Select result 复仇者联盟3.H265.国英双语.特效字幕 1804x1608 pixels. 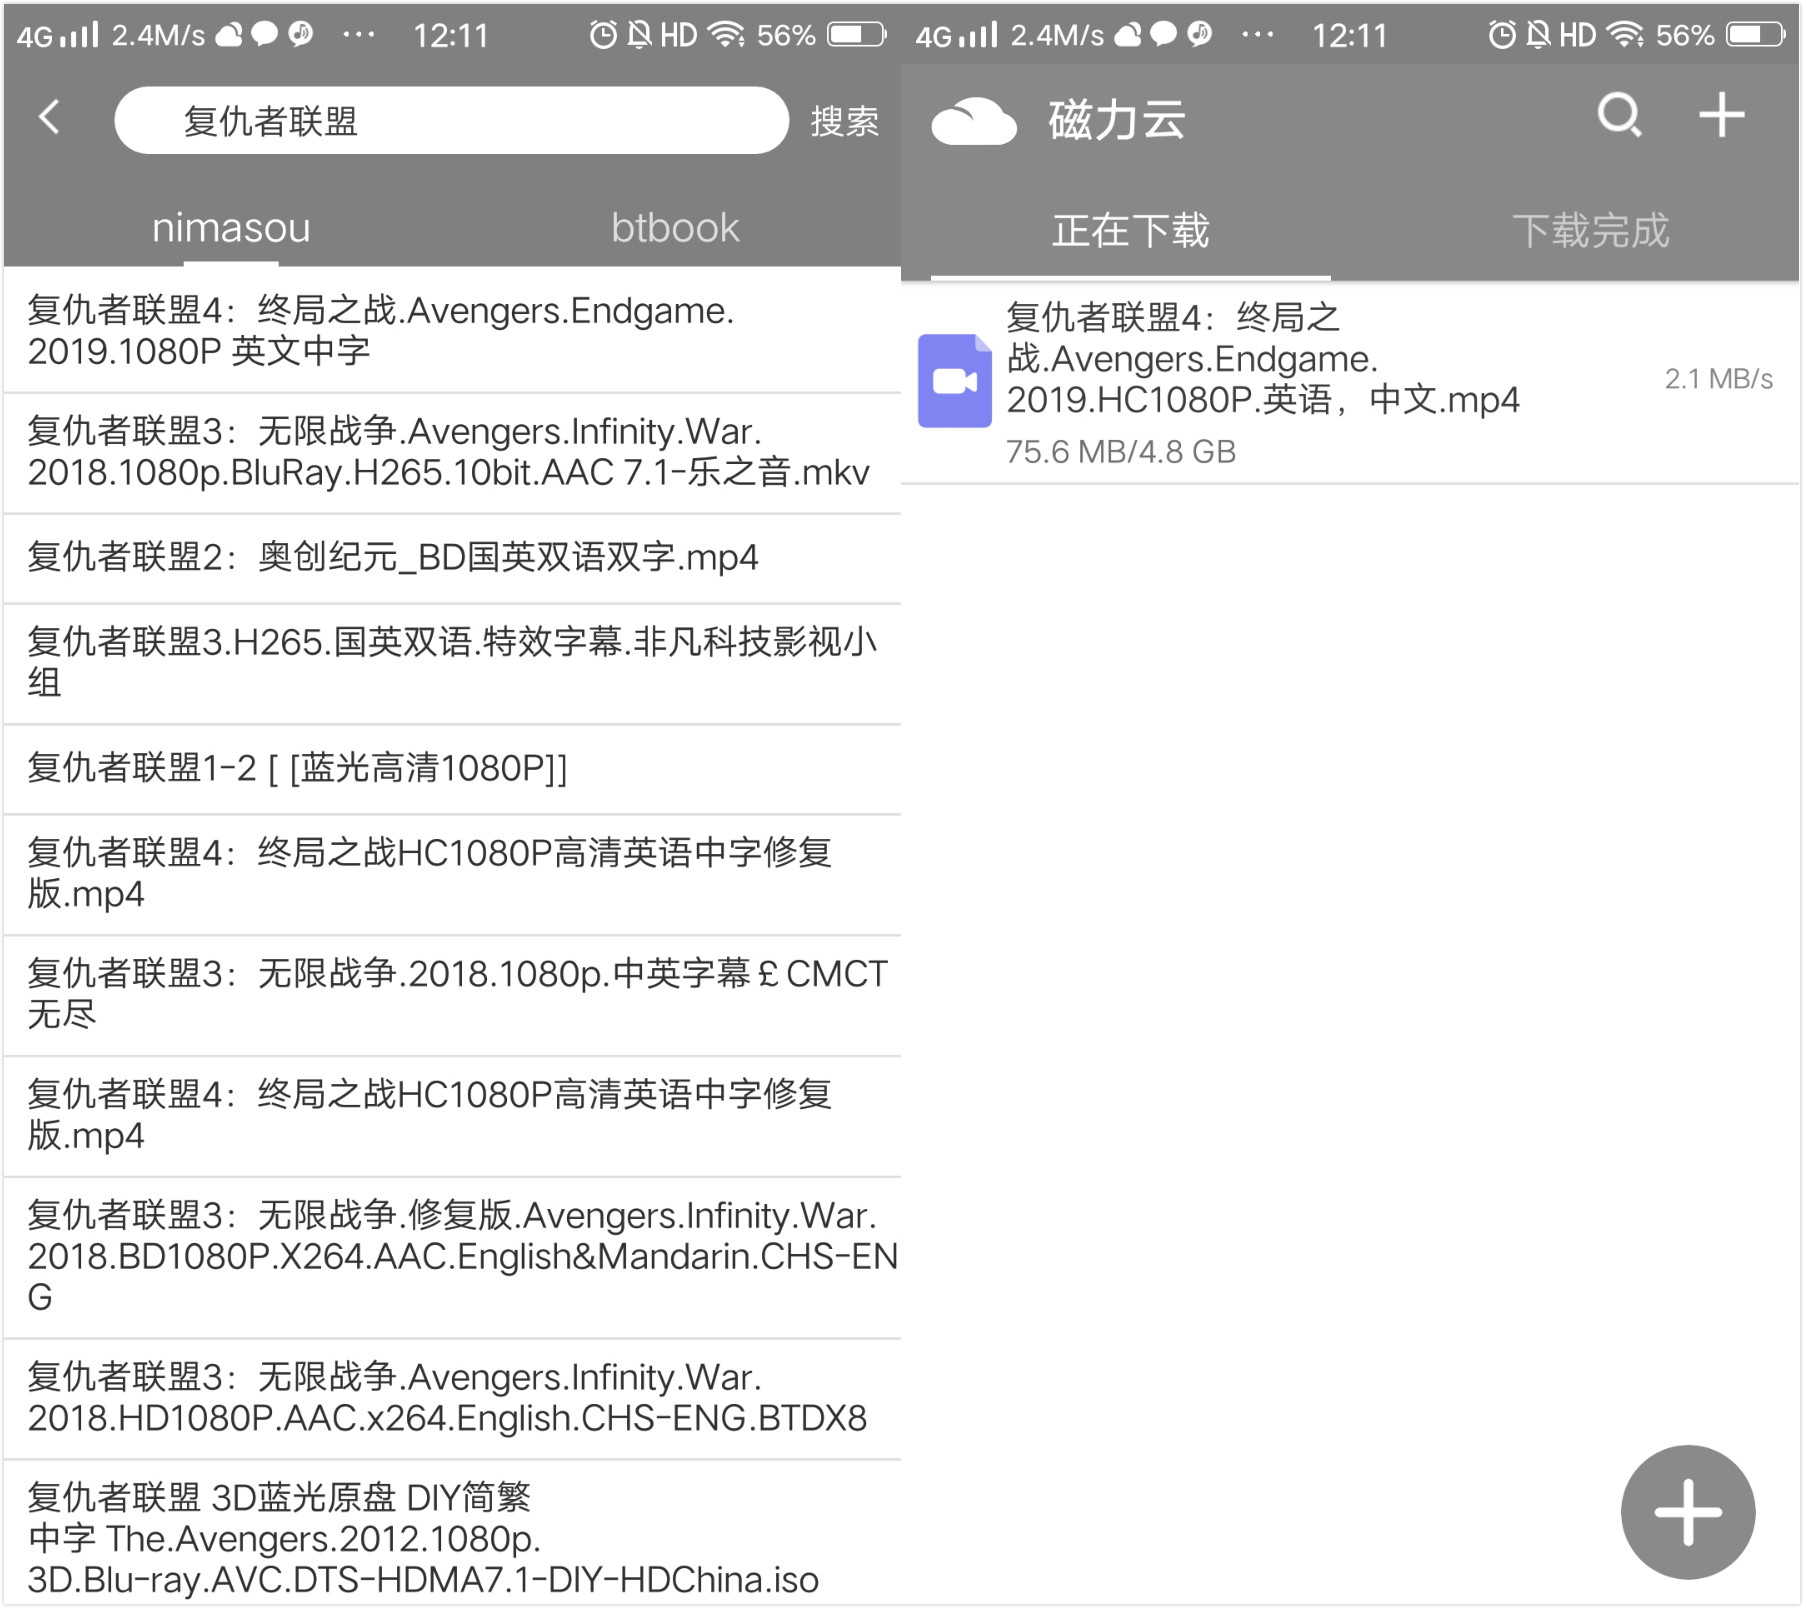452,662
